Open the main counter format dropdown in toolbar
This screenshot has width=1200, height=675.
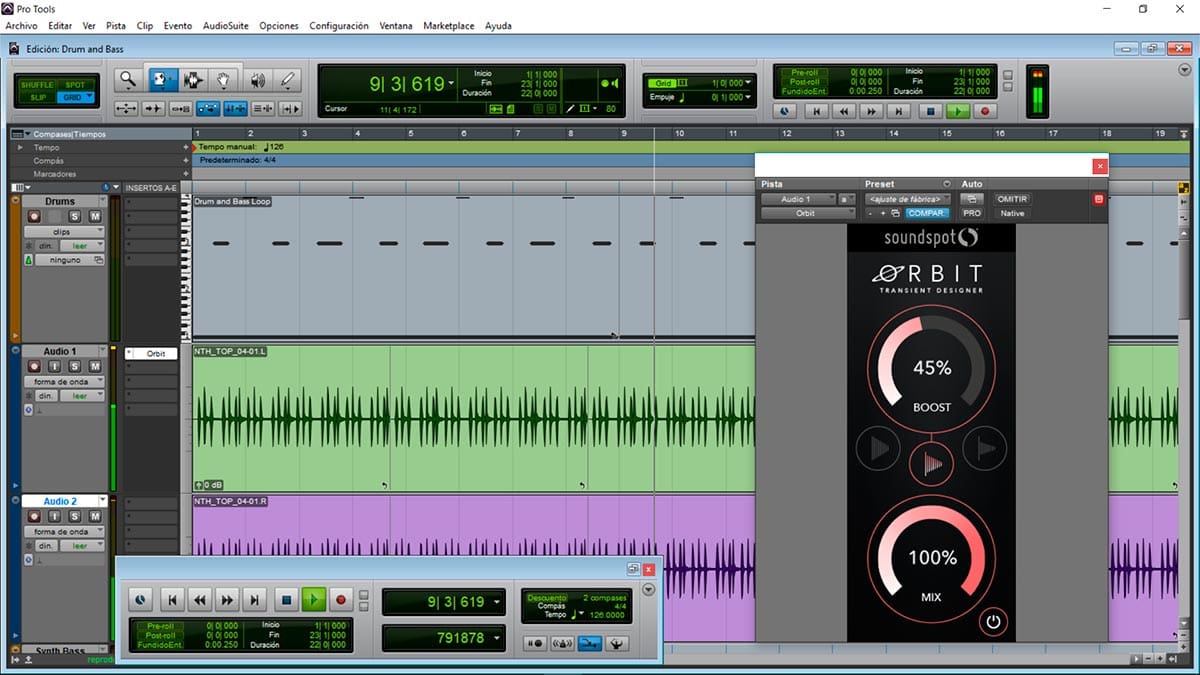tap(451, 84)
